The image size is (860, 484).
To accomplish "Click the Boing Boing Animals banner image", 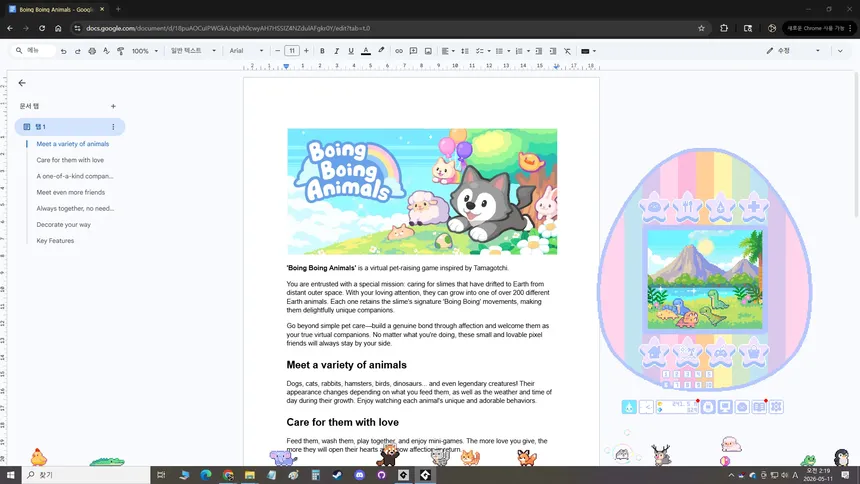I will pos(422,192).
